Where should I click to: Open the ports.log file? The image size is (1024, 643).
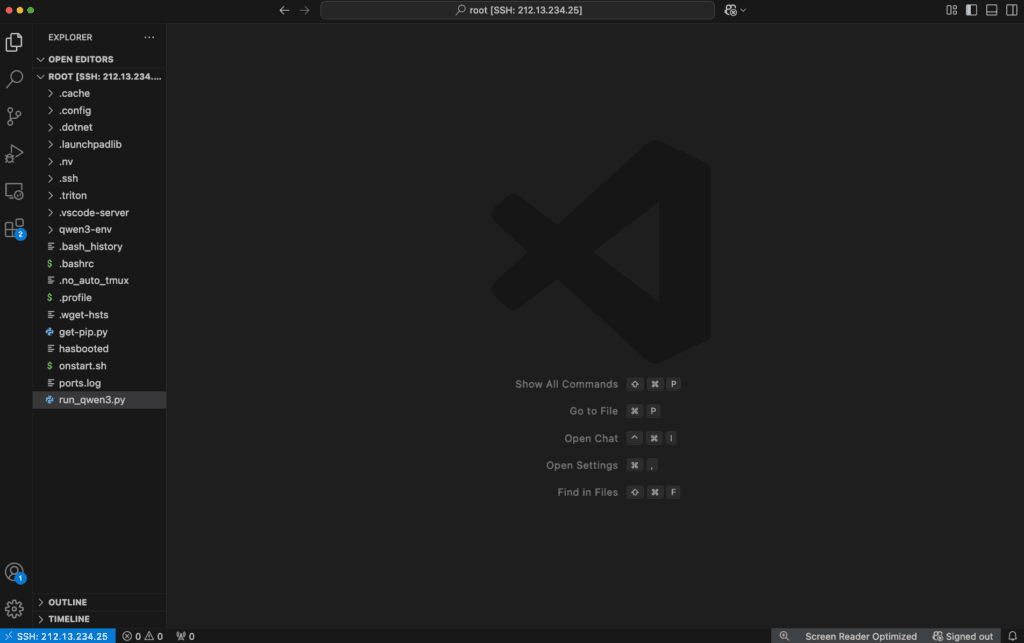pos(99,383)
